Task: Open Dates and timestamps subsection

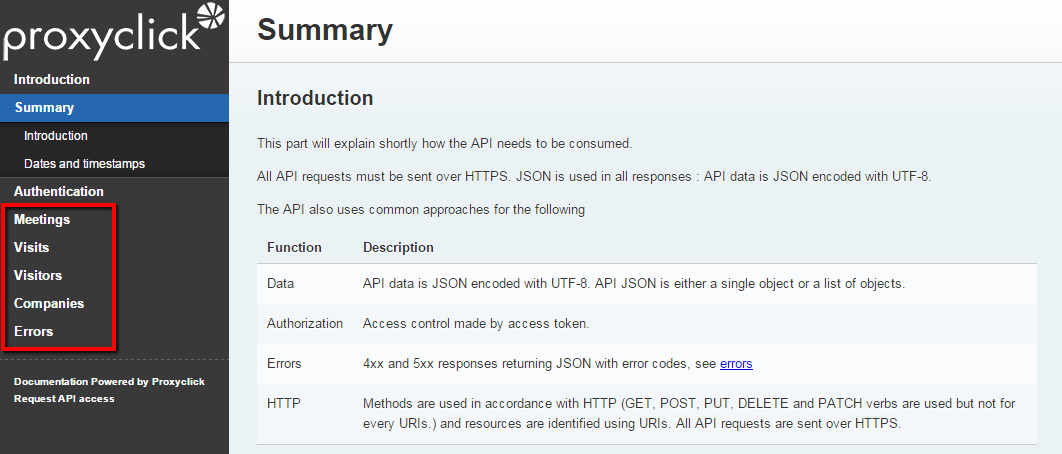Action: pos(85,163)
